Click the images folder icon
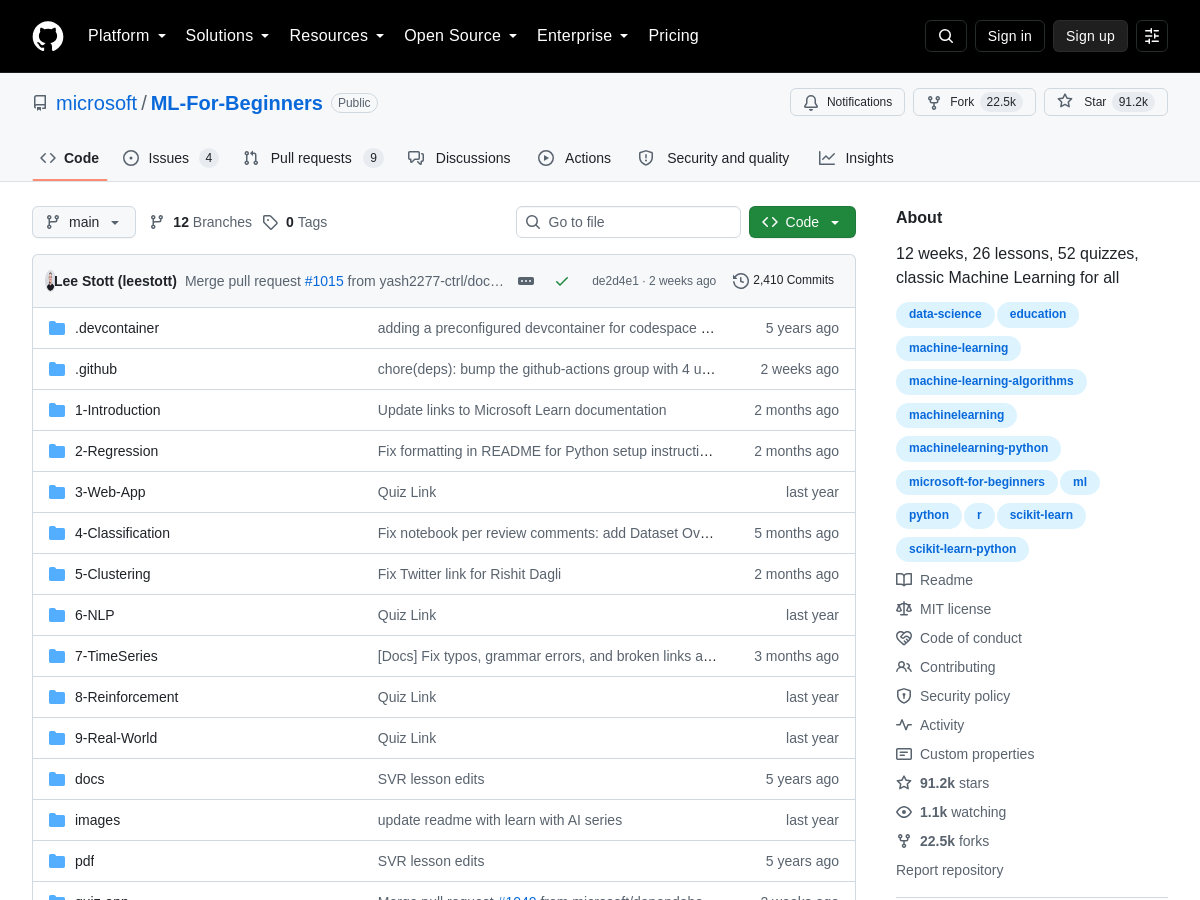This screenshot has height=900, width=1200. click(x=57, y=820)
